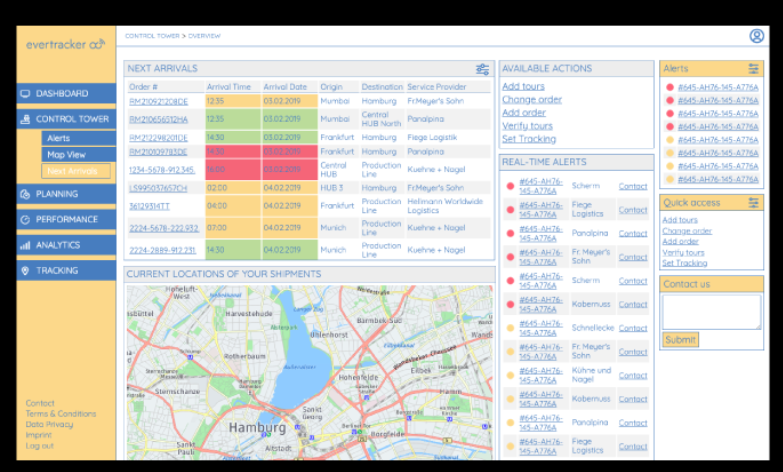Click the Hamburg shipments map
The height and width of the screenshot is (472, 783).
[x=310, y=372]
